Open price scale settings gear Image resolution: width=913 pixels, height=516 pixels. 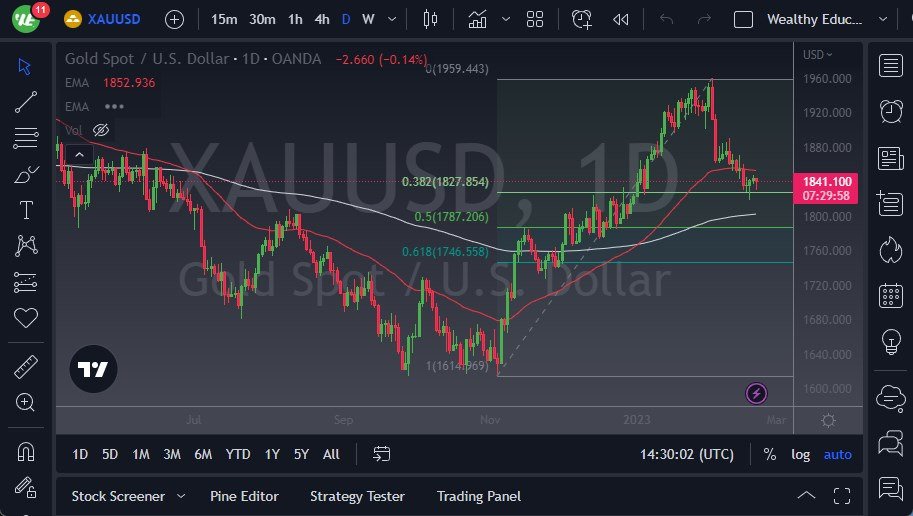coord(828,420)
